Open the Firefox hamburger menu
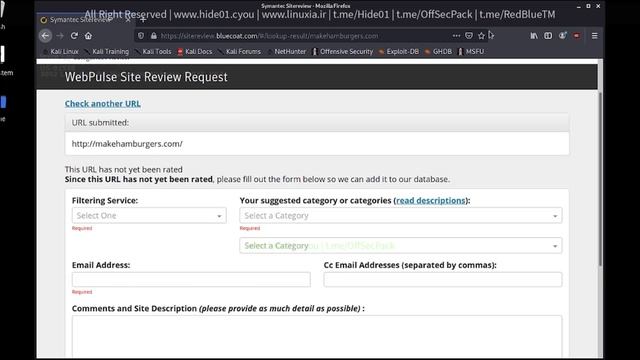Screen dimensions: 640x360 [x=595, y=36]
